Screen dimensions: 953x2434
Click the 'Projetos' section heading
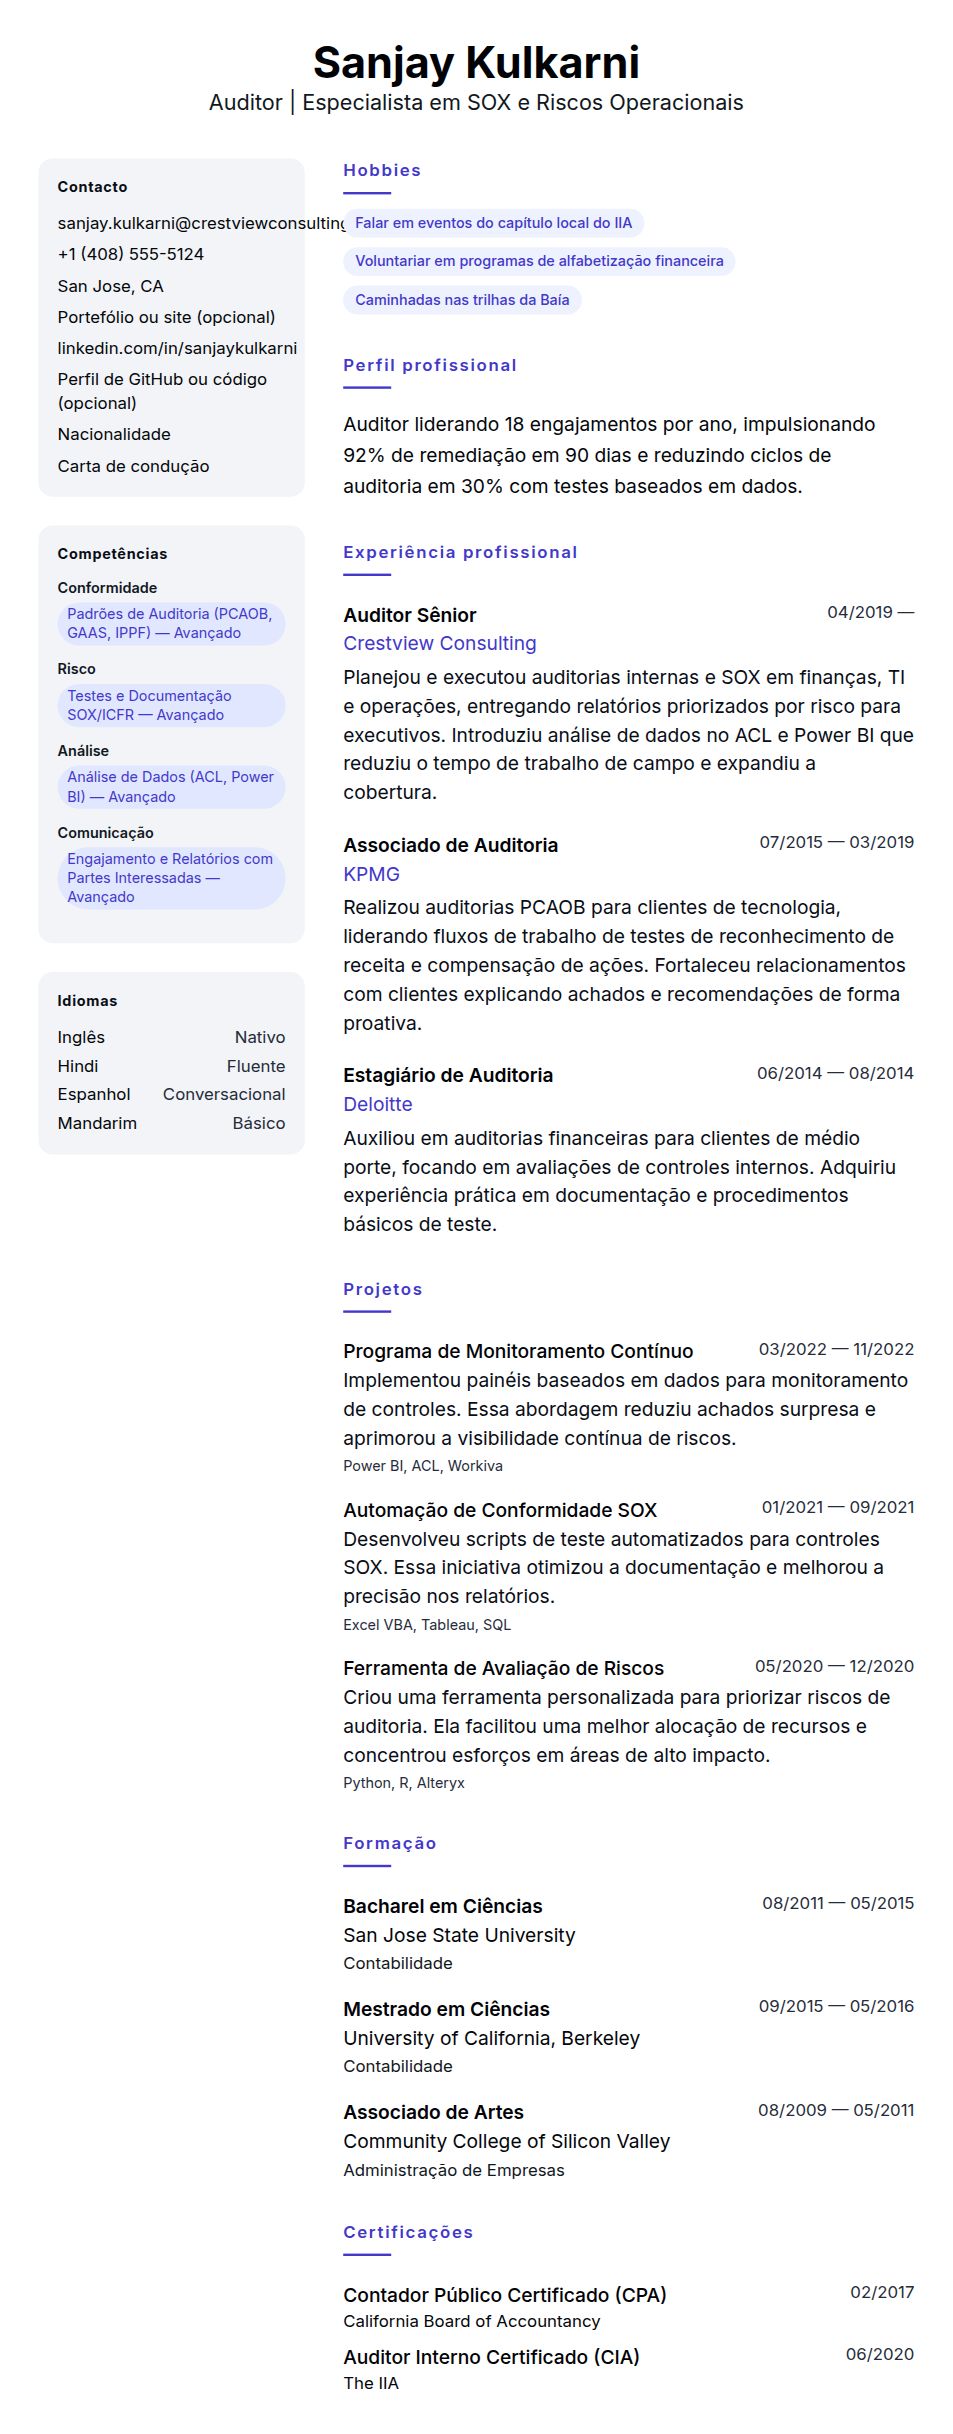[x=383, y=1289]
